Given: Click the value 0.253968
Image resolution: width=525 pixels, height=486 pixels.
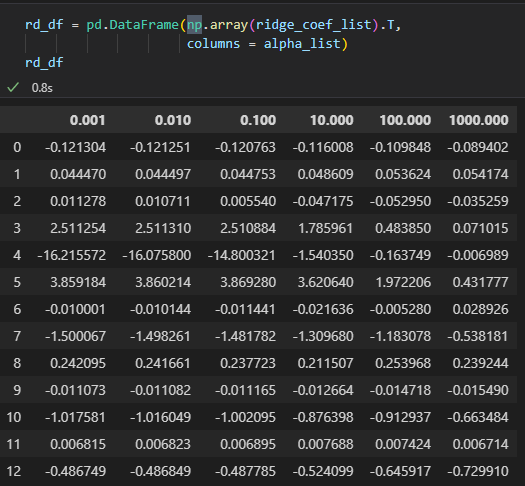Looking at the screenshot, I should click(403, 363).
